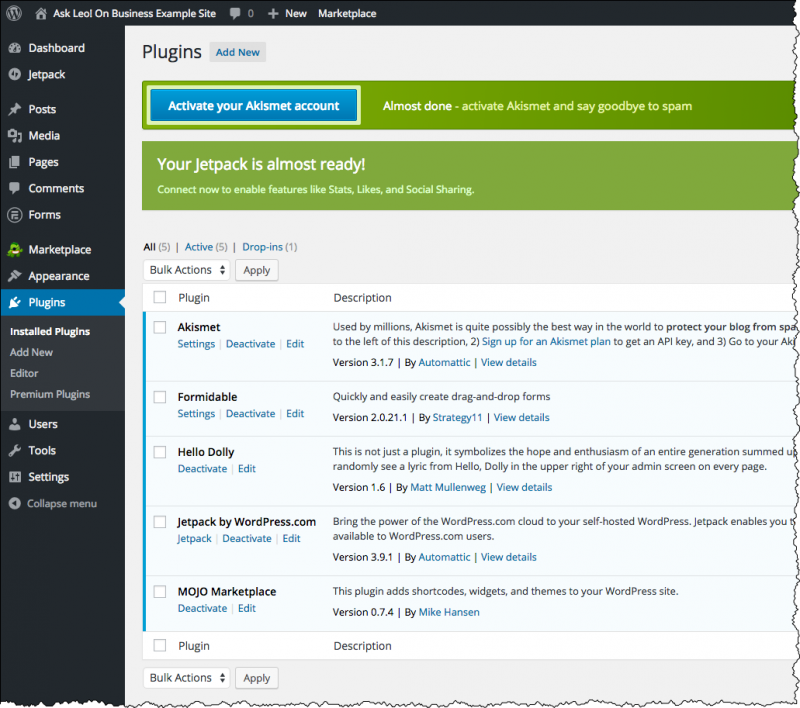
Task: Click the Forms icon in sidebar
Action: pyautogui.click(x=15, y=215)
